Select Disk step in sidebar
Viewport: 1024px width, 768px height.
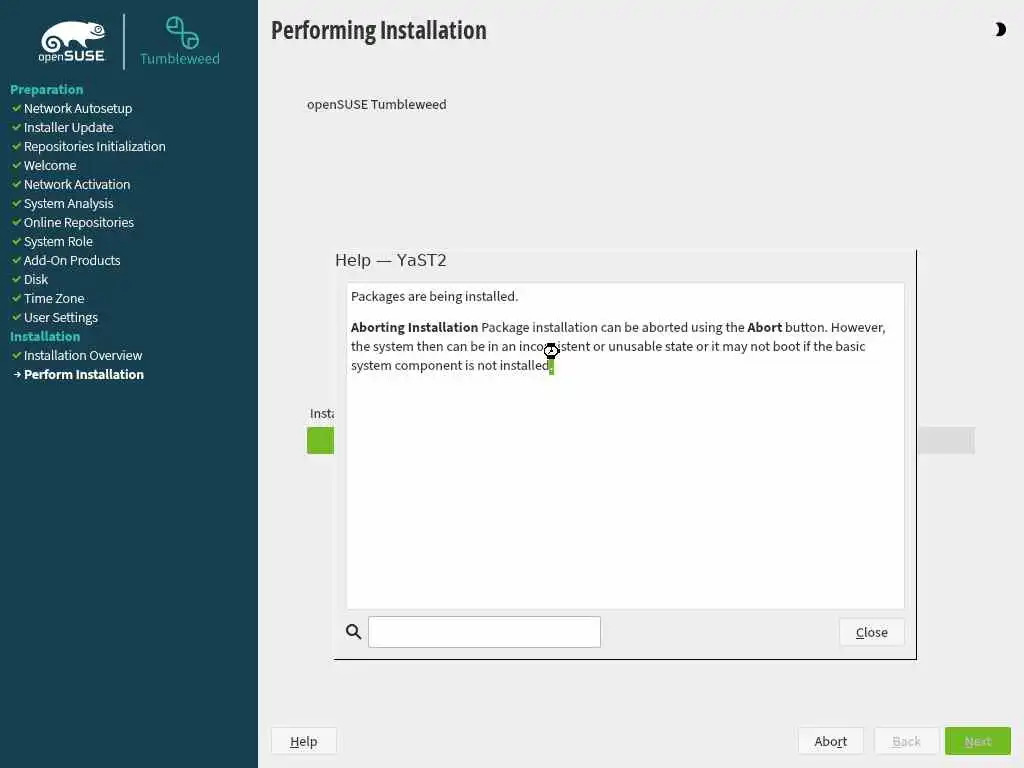36,280
